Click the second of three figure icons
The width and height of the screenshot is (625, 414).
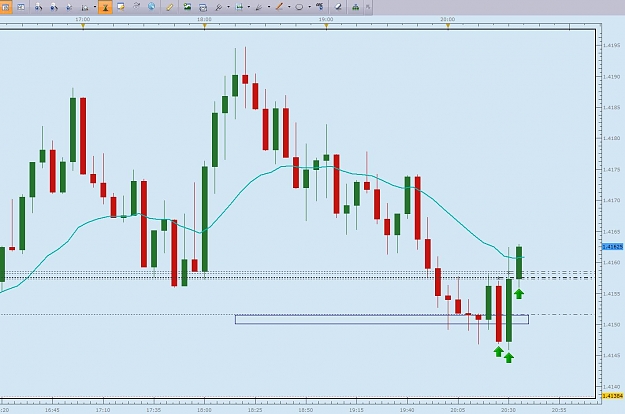tap(54, 7)
